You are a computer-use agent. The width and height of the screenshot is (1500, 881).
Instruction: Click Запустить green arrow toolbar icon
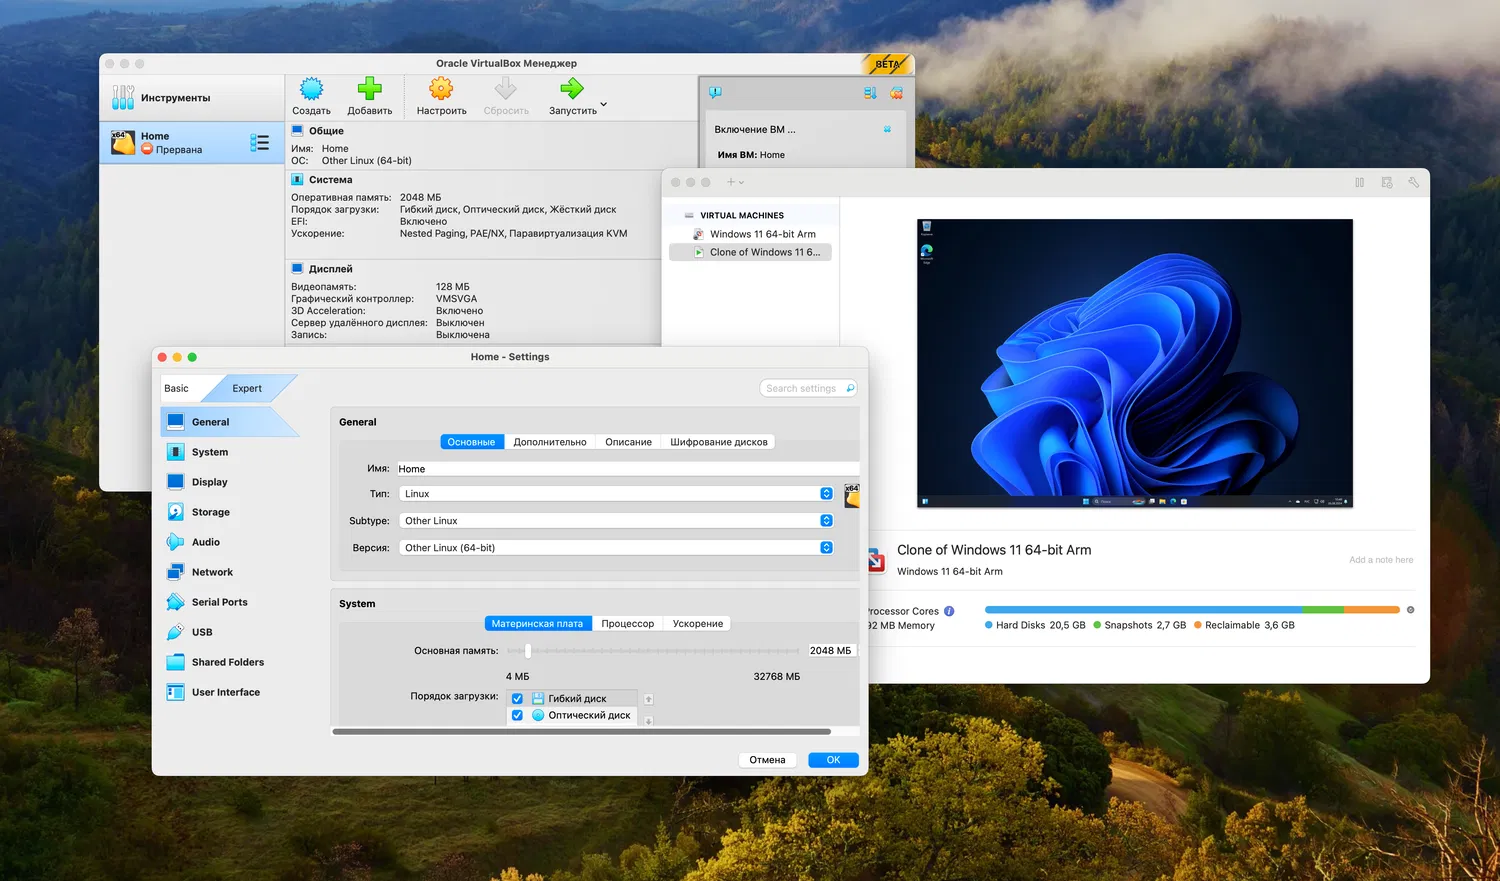coord(571,89)
